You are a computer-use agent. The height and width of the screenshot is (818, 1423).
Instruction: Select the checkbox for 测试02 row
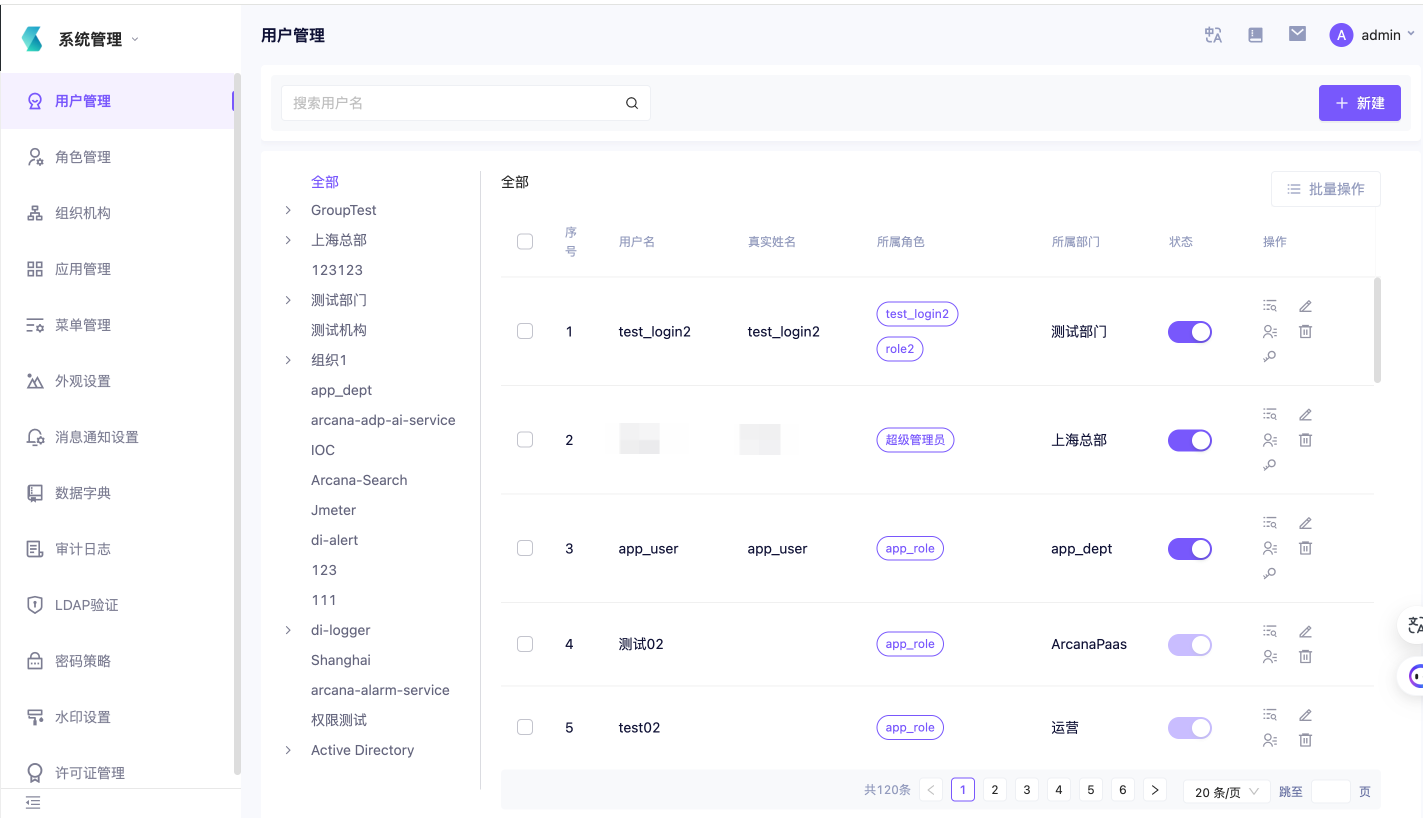(525, 644)
